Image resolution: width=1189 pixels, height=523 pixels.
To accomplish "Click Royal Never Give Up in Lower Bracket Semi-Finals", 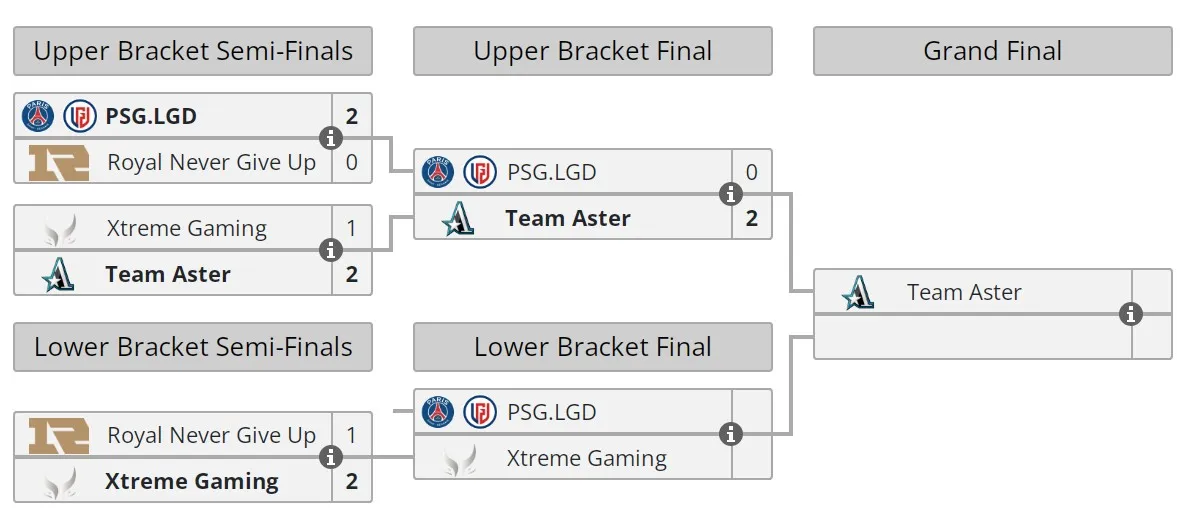I will coord(212,435).
